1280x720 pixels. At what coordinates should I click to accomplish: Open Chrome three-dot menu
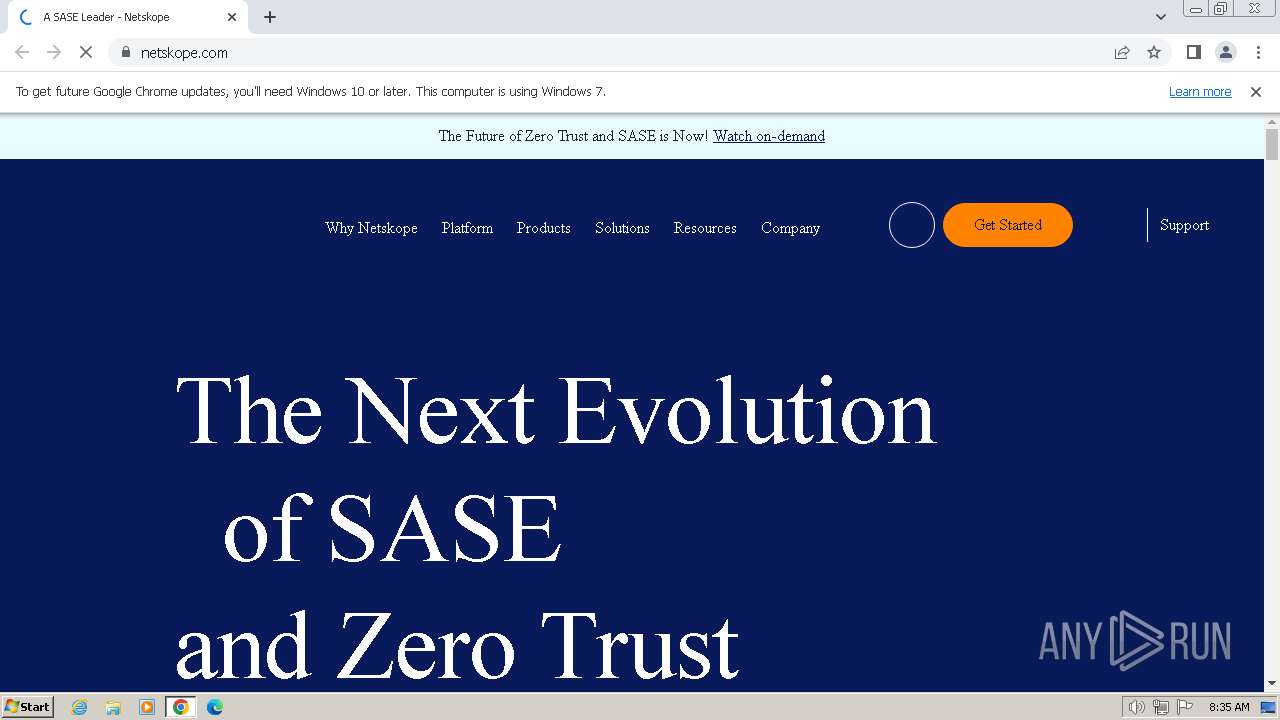(1258, 52)
